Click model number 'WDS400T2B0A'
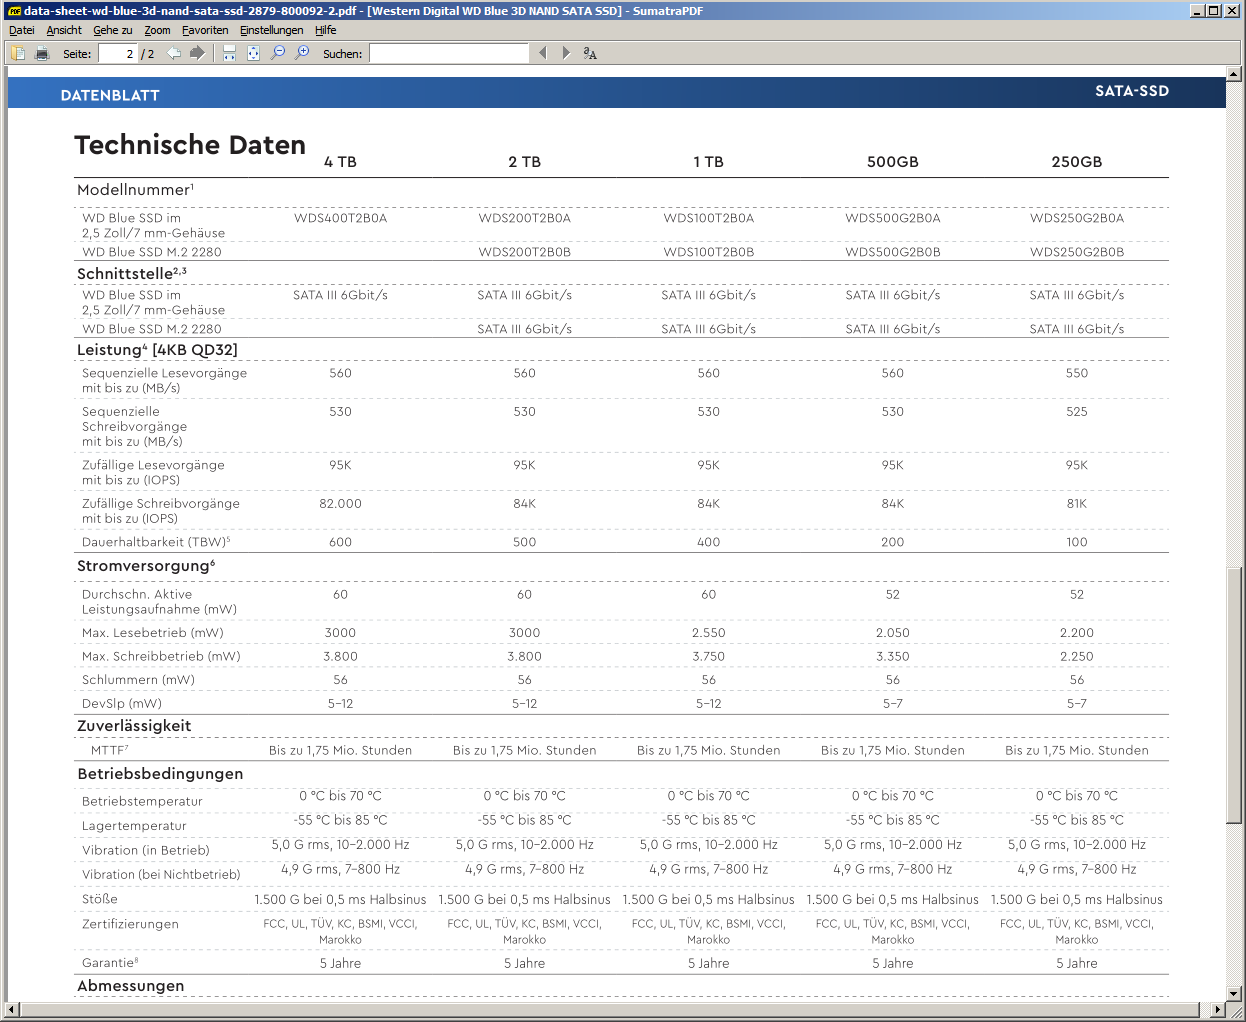 click(340, 218)
